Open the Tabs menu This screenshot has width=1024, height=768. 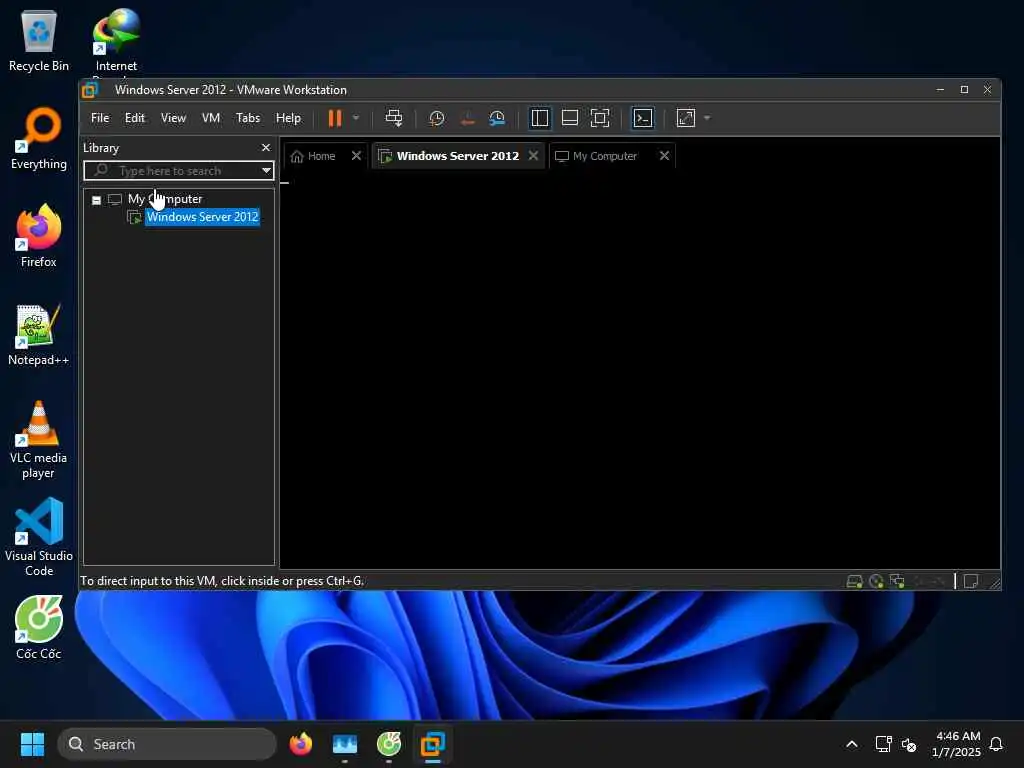pyautogui.click(x=248, y=118)
